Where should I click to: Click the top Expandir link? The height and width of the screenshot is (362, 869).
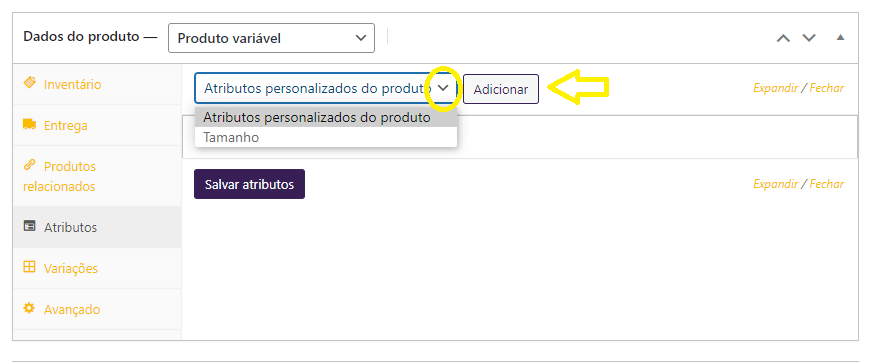click(775, 88)
